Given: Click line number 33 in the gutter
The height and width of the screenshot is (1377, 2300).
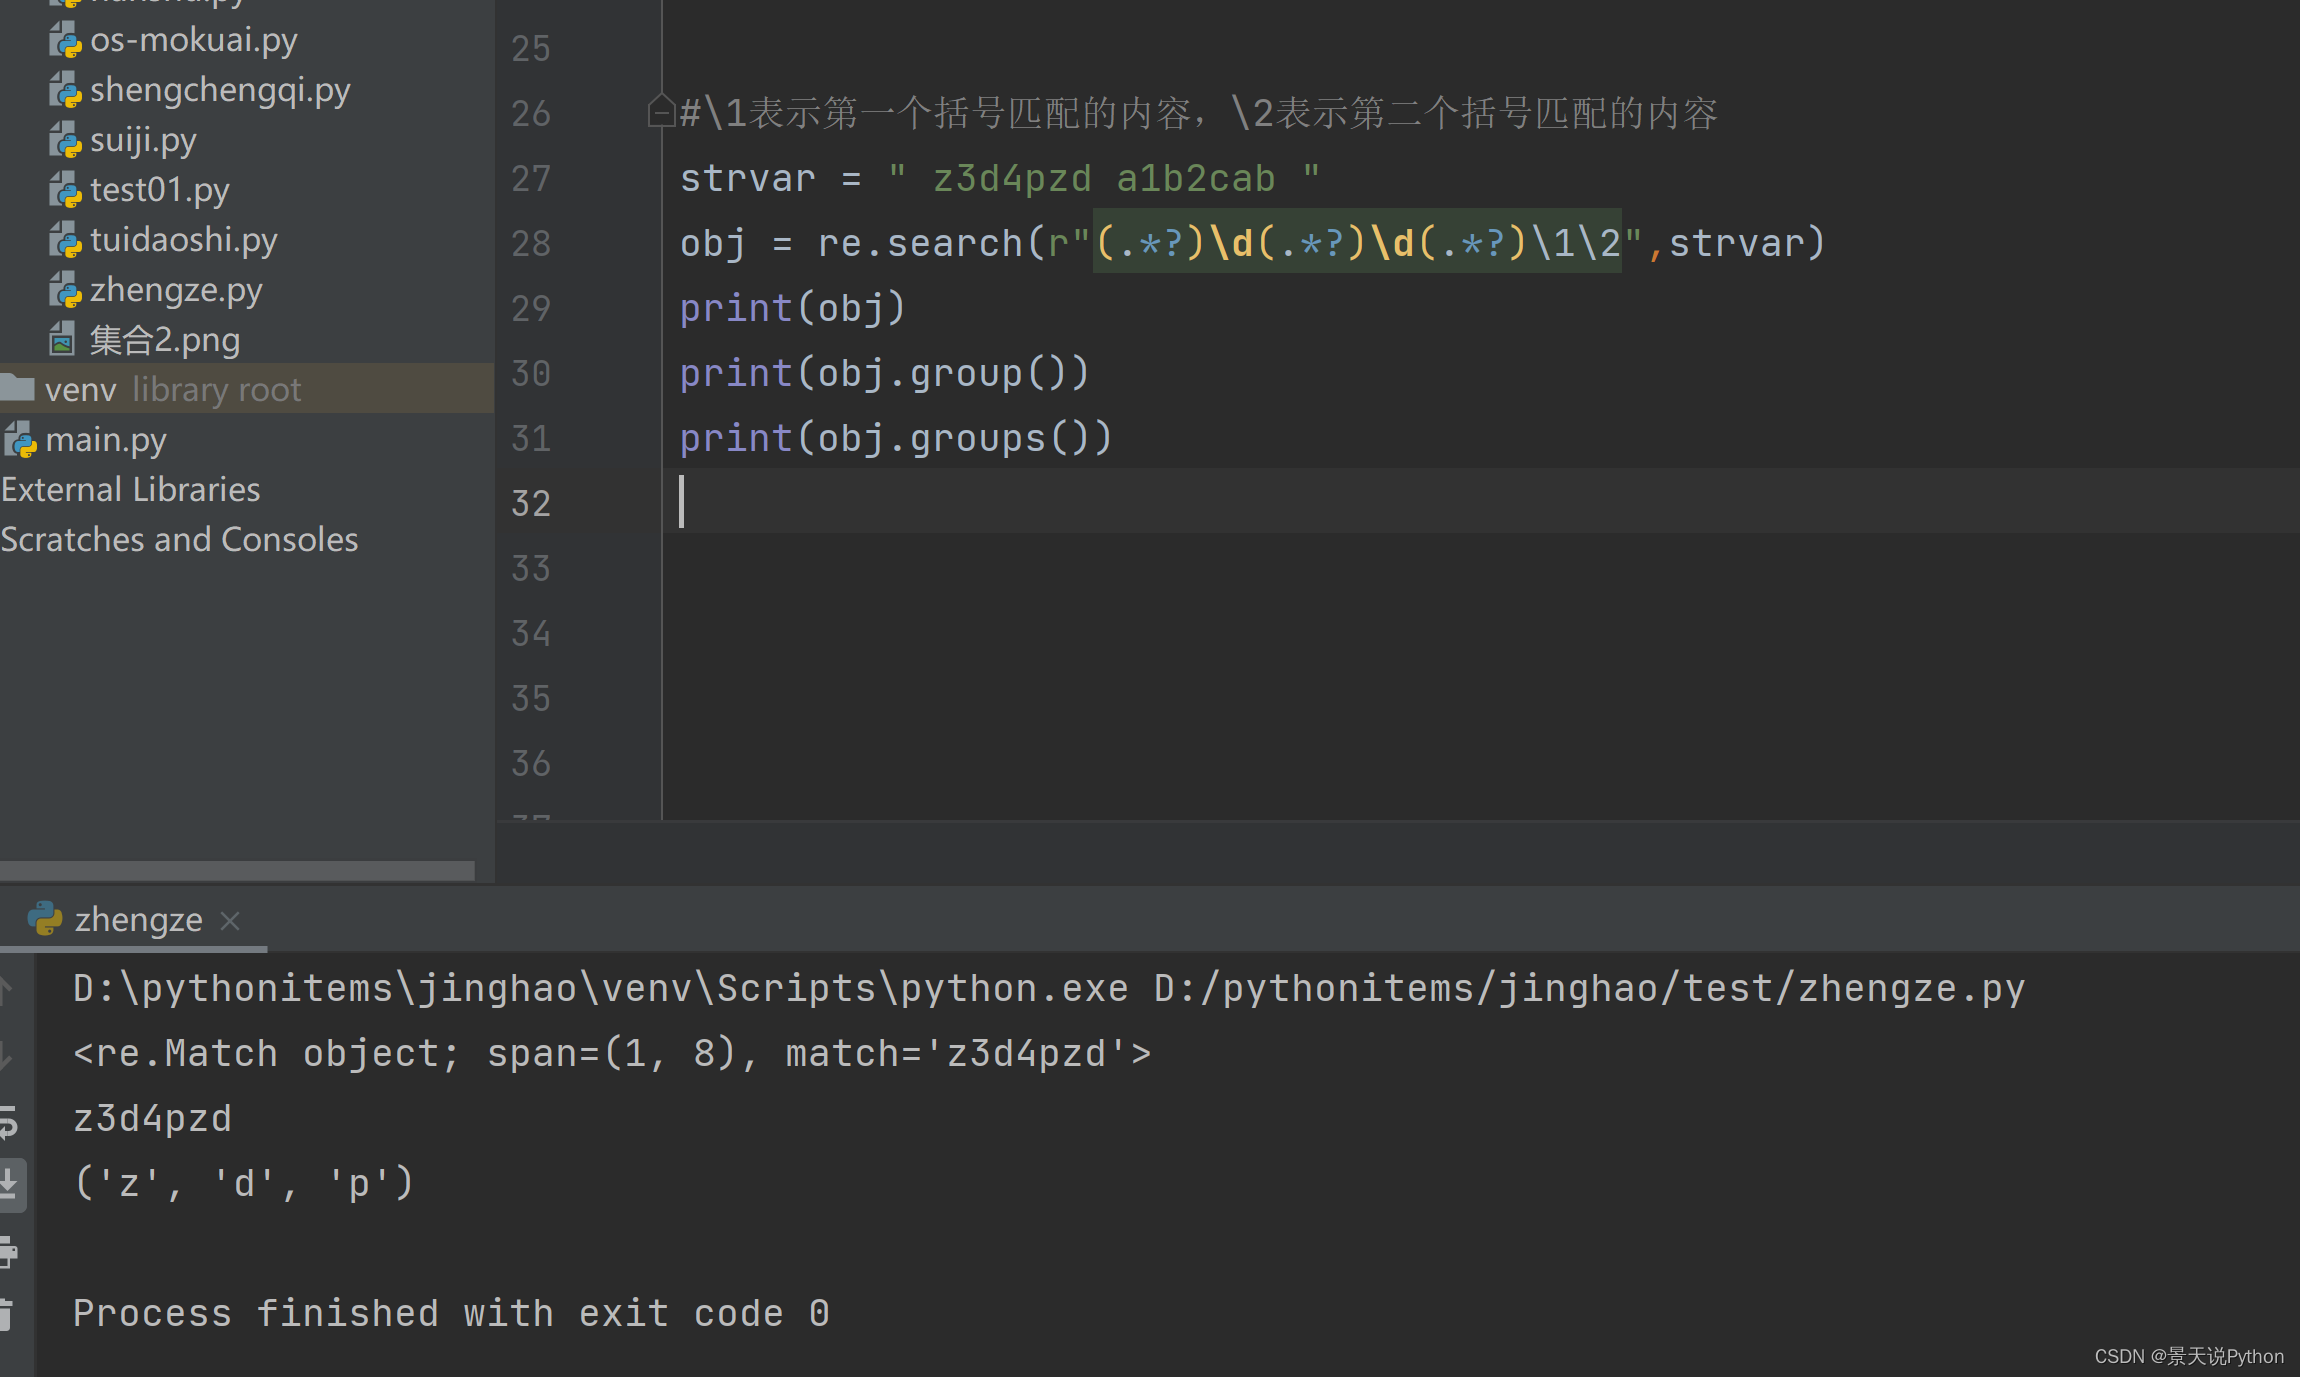Looking at the screenshot, I should [x=531, y=568].
